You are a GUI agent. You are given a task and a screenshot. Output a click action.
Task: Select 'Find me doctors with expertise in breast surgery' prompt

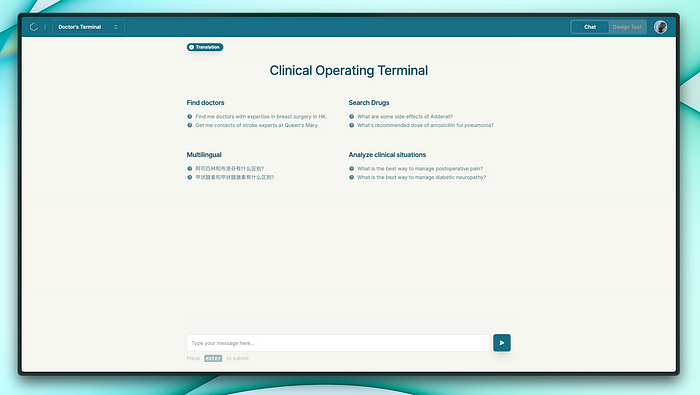(x=261, y=116)
